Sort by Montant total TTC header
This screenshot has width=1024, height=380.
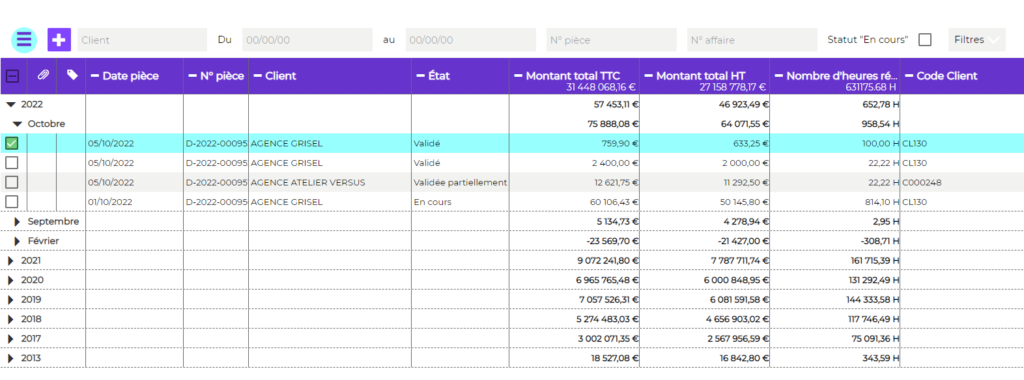tap(573, 76)
